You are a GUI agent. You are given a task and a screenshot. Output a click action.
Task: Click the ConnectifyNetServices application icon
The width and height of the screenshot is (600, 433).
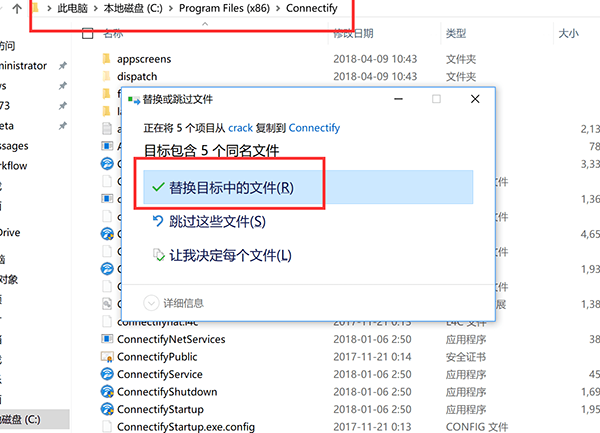[107, 339]
